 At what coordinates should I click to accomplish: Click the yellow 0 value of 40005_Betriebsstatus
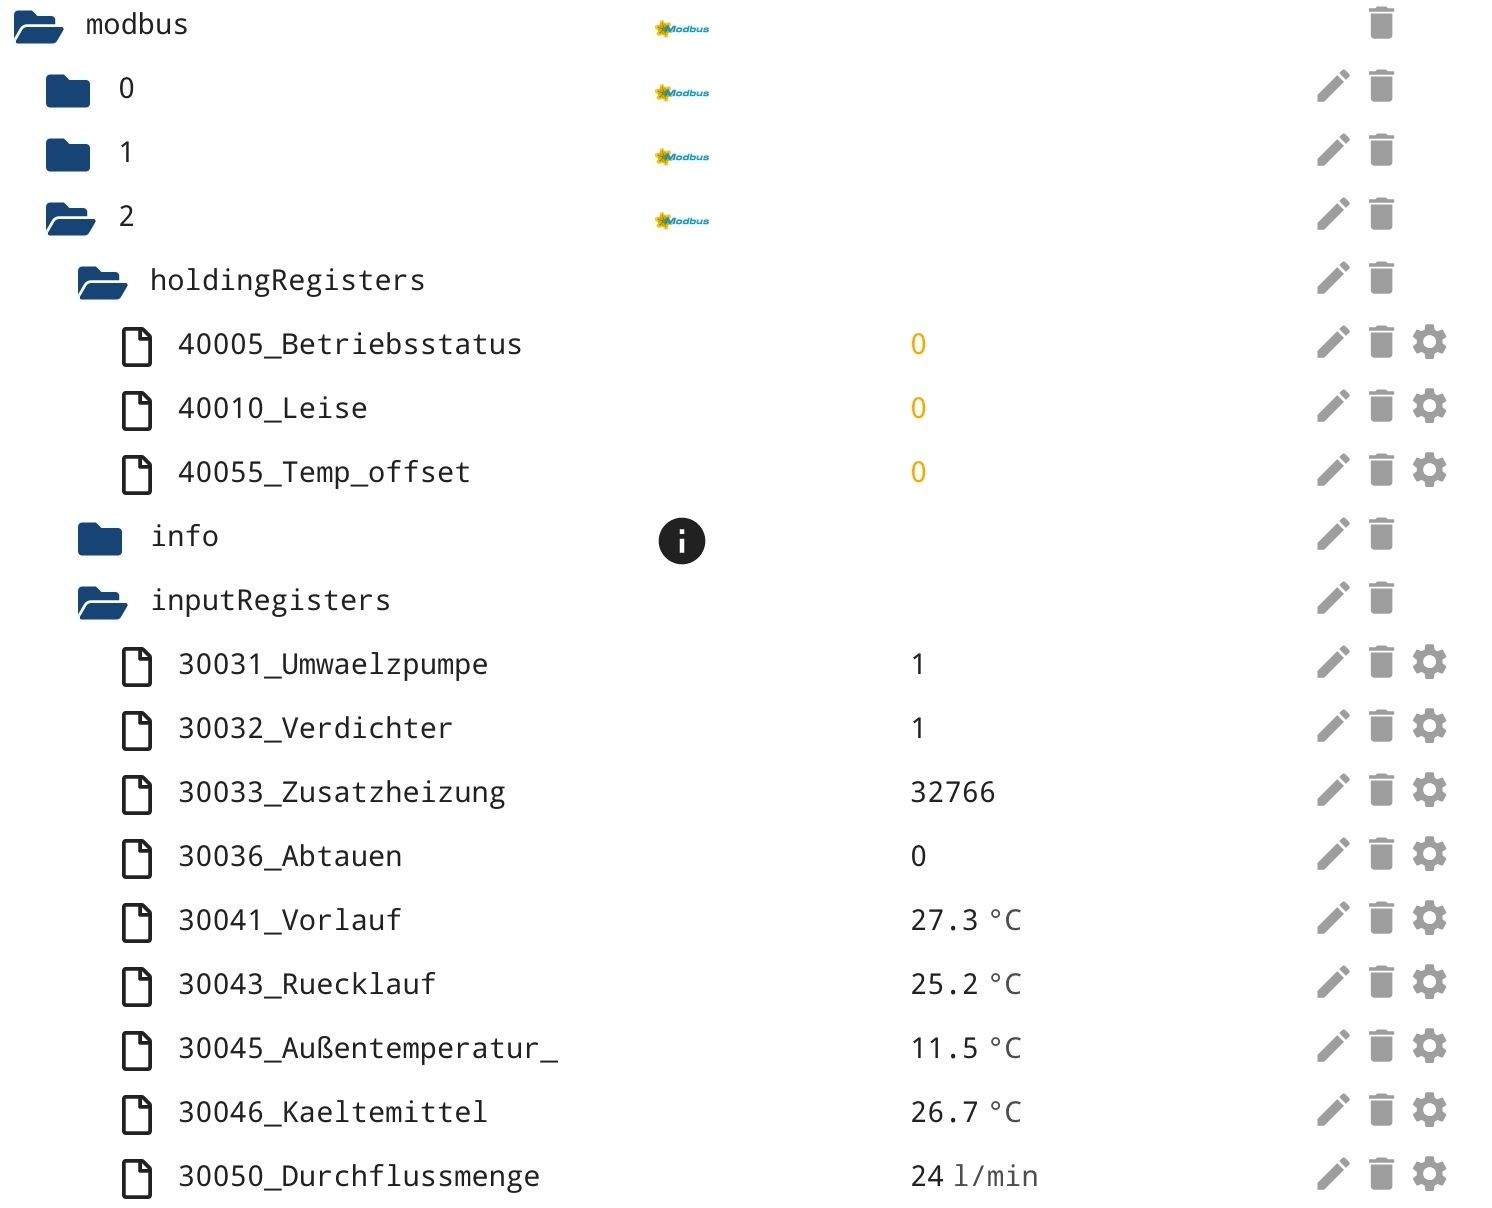click(x=918, y=344)
